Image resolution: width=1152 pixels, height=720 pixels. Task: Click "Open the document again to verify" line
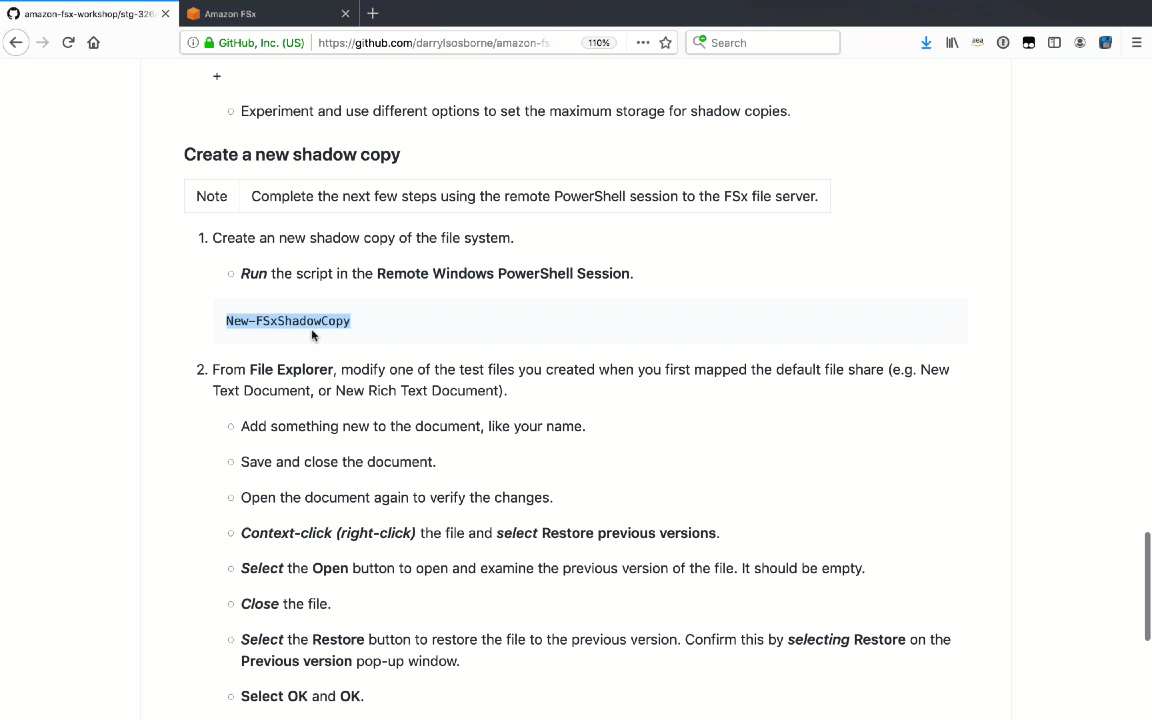[x=397, y=497]
